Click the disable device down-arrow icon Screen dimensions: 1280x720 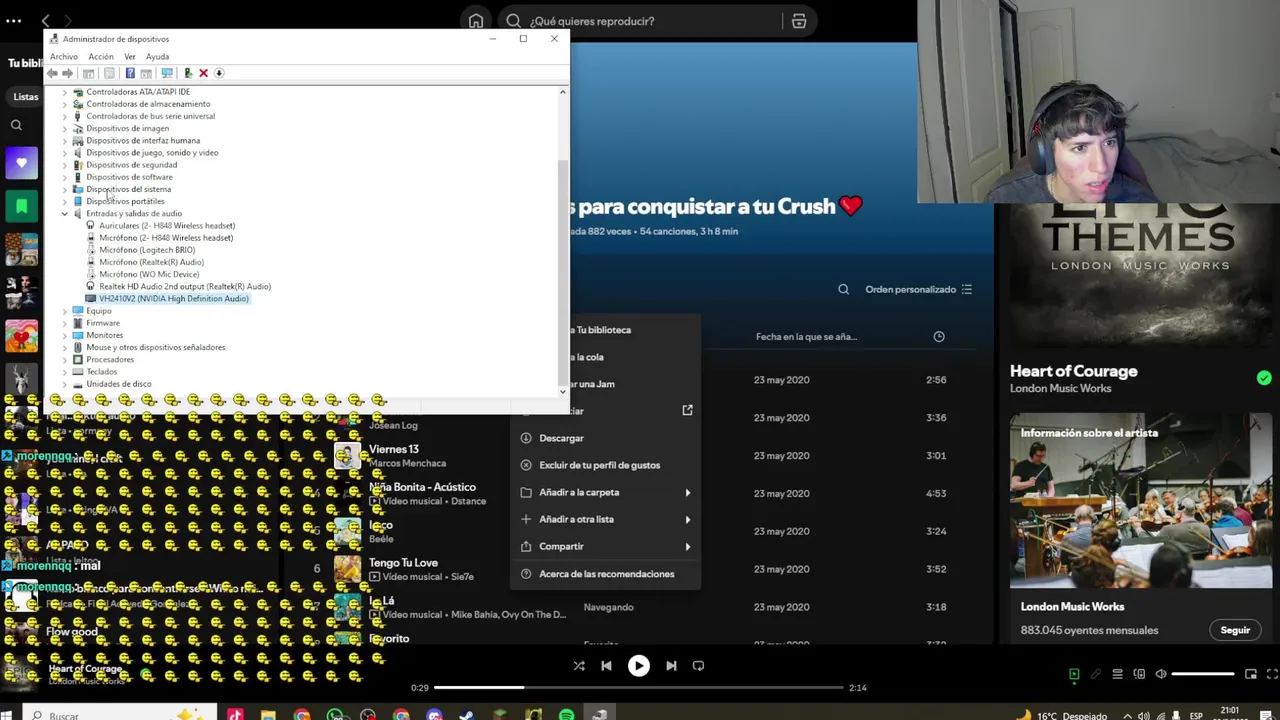(219, 73)
